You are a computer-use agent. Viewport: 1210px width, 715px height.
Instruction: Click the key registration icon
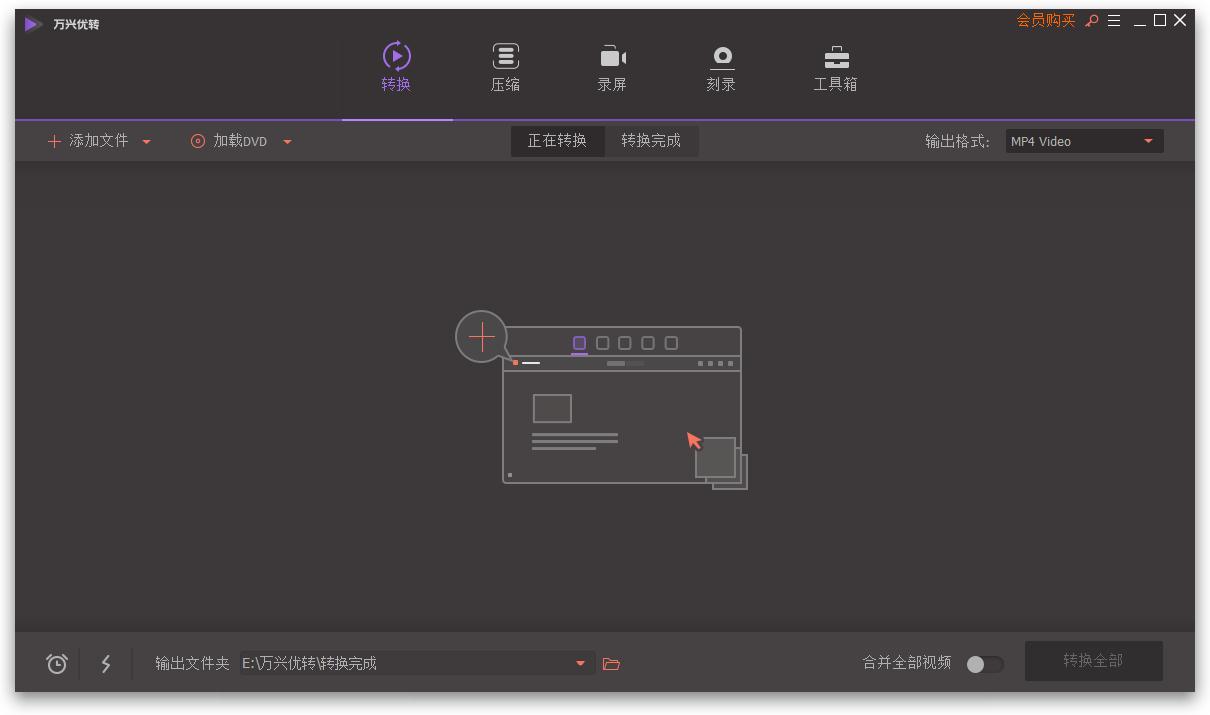click(x=1092, y=20)
